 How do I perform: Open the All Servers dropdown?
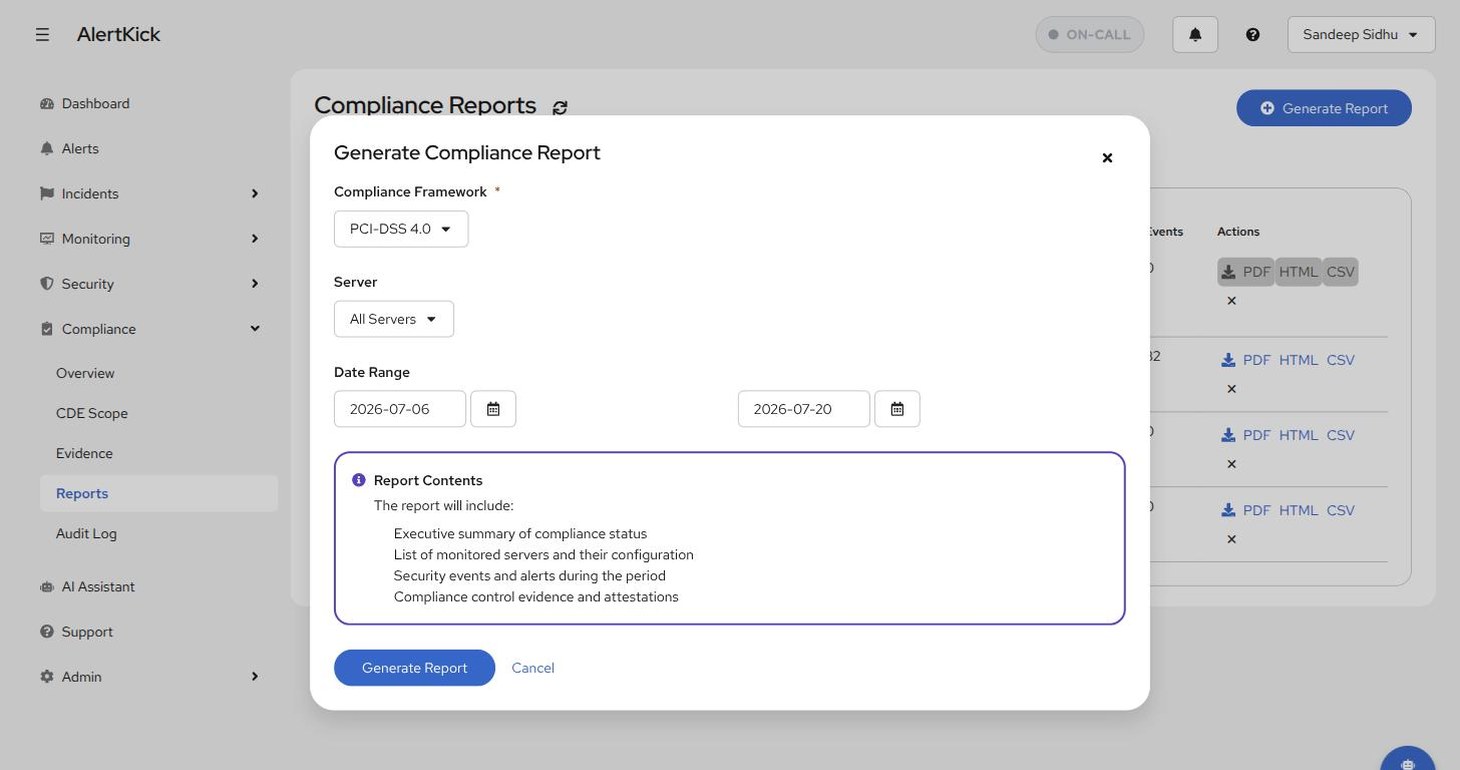coord(394,319)
